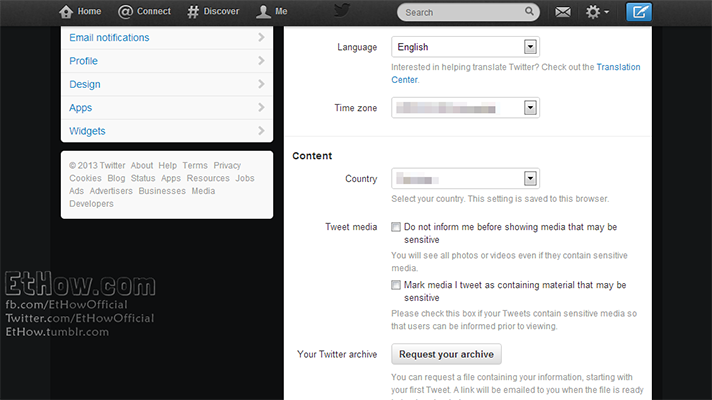The width and height of the screenshot is (712, 400).
Task: Click the 'Tweet media' label
Action: [351, 227]
